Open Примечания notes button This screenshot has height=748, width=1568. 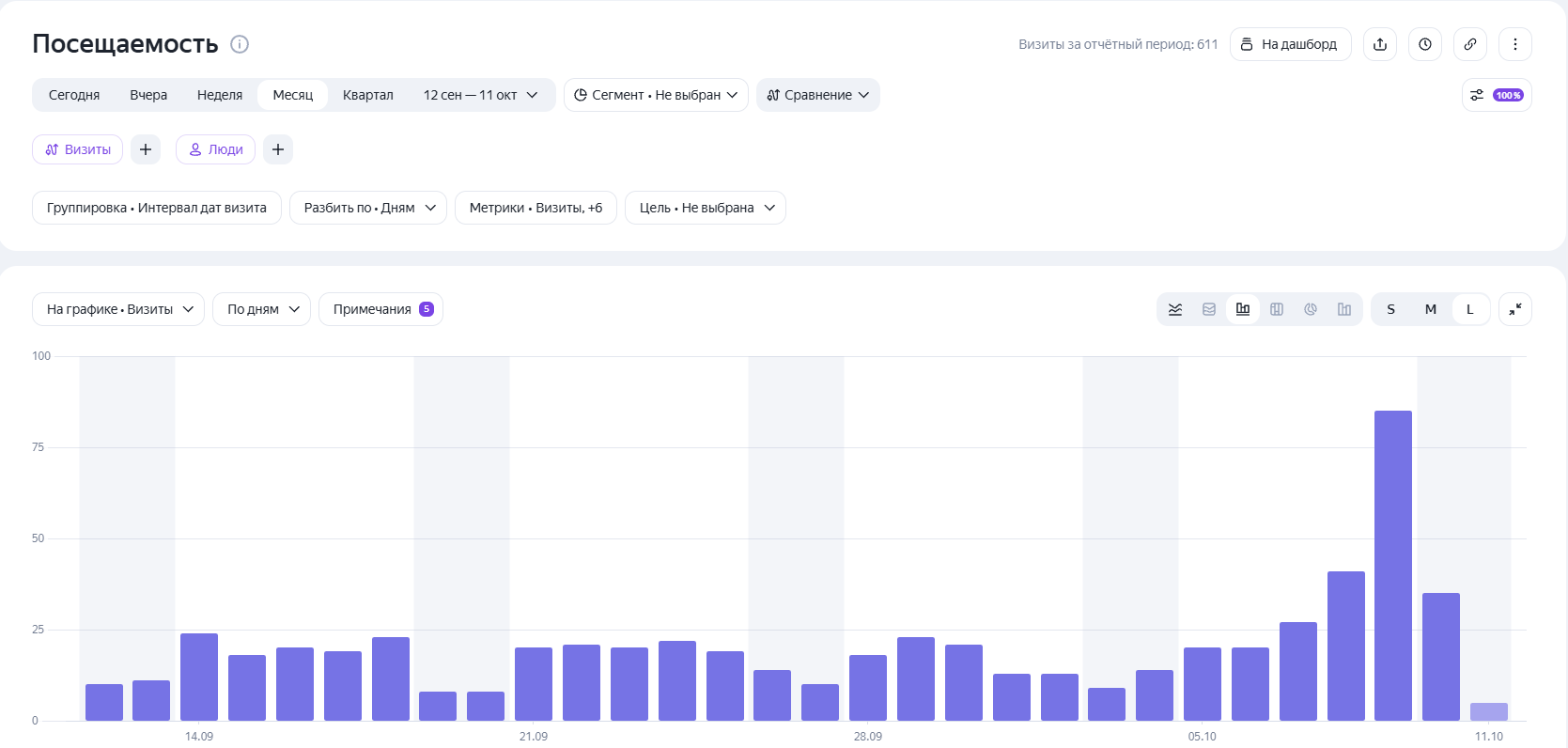[x=381, y=309]
